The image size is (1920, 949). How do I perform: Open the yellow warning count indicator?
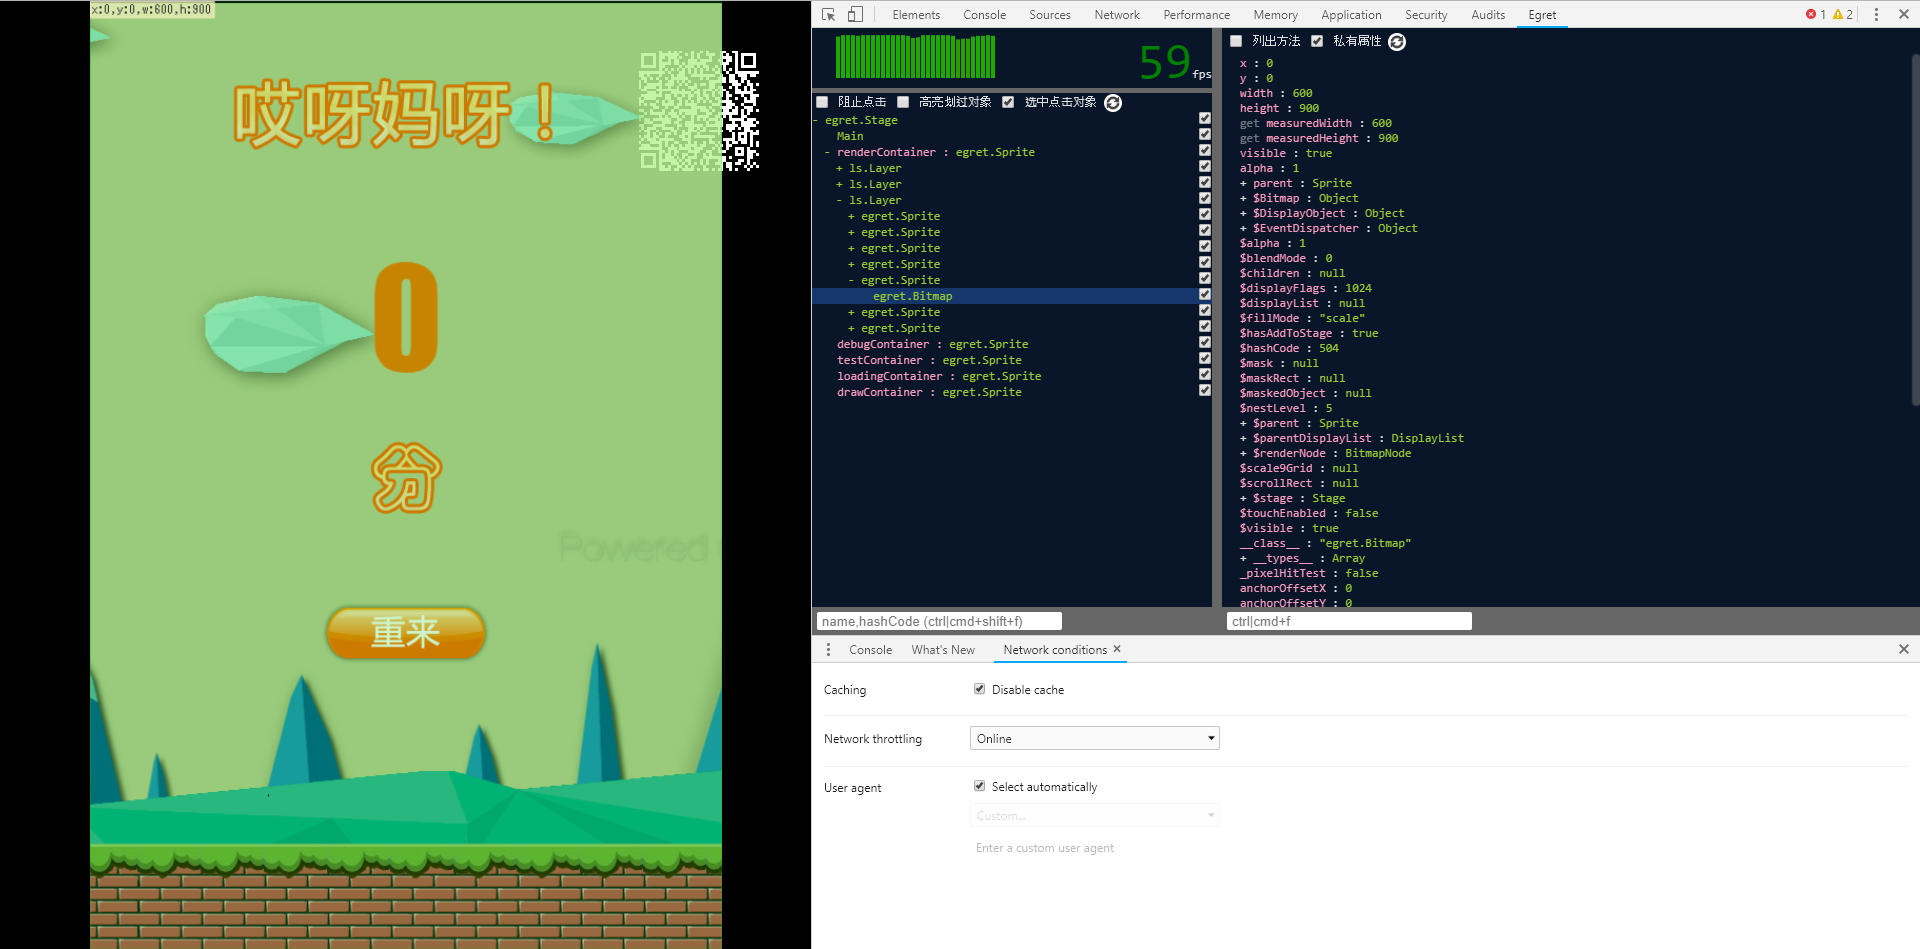[1843, 14]
